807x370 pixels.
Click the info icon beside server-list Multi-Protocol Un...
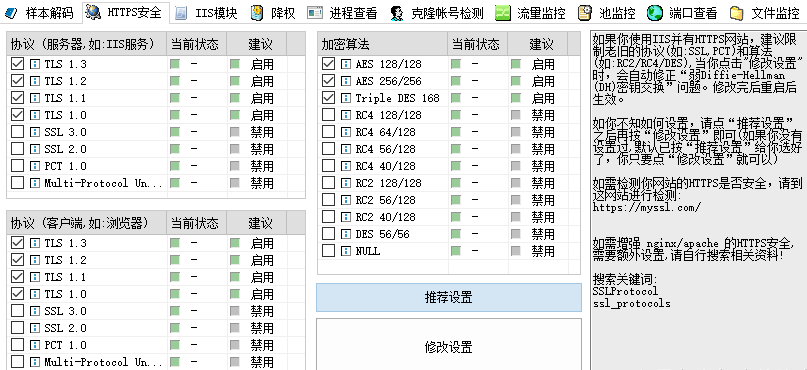(34, 183)
